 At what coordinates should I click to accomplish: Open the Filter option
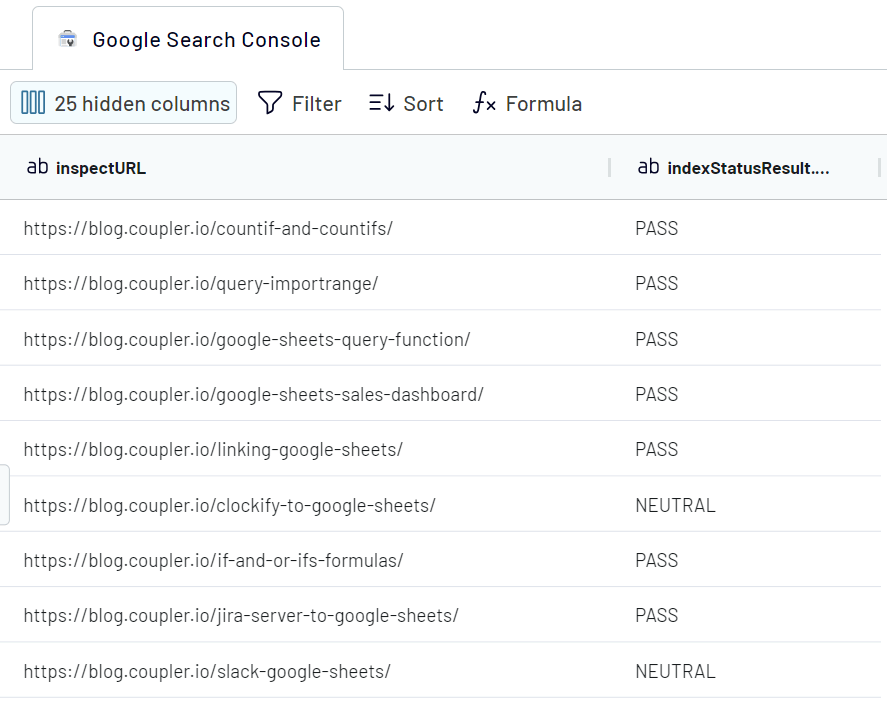point(300,104)
